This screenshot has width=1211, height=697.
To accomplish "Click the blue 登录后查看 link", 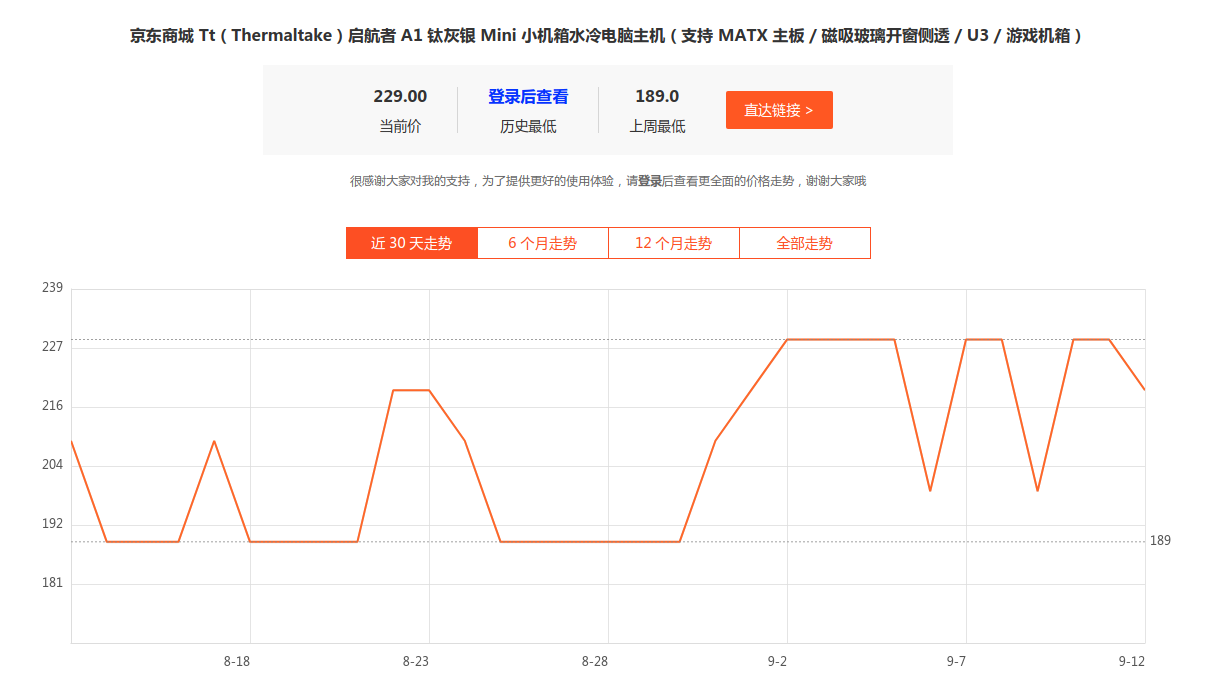I will [528, 97].
